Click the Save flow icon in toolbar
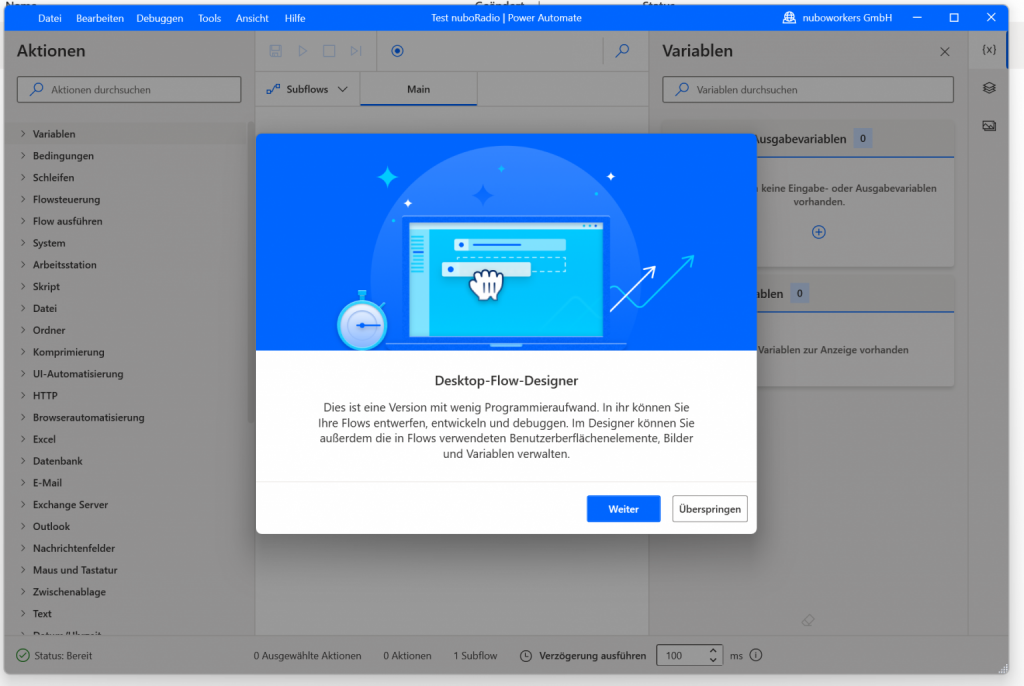The width and height of the screenshot is (1024, 686). tap(276, 51)
